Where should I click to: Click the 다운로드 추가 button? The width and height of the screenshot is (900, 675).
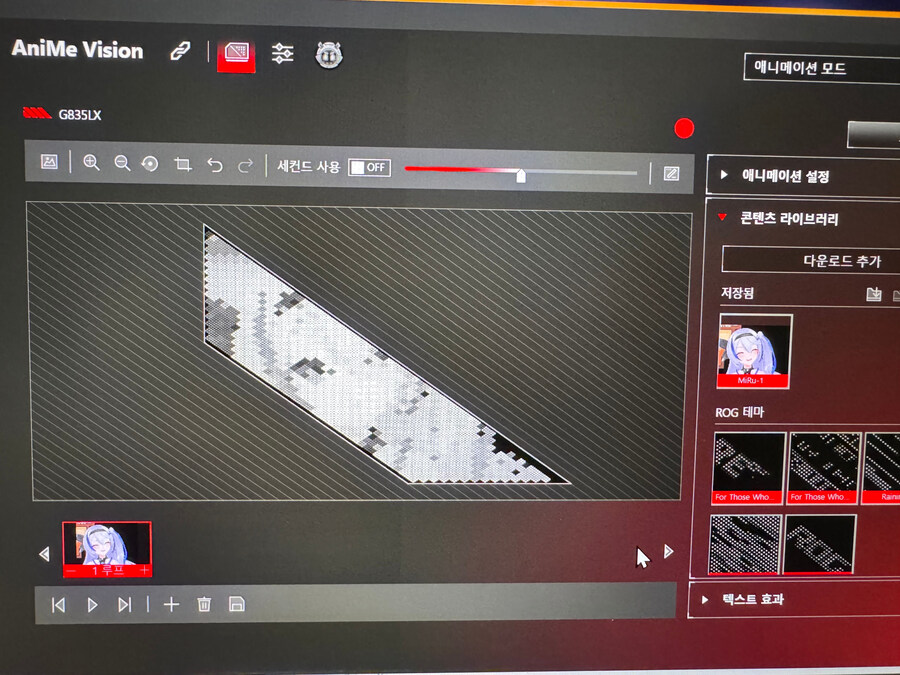point(811,261)
